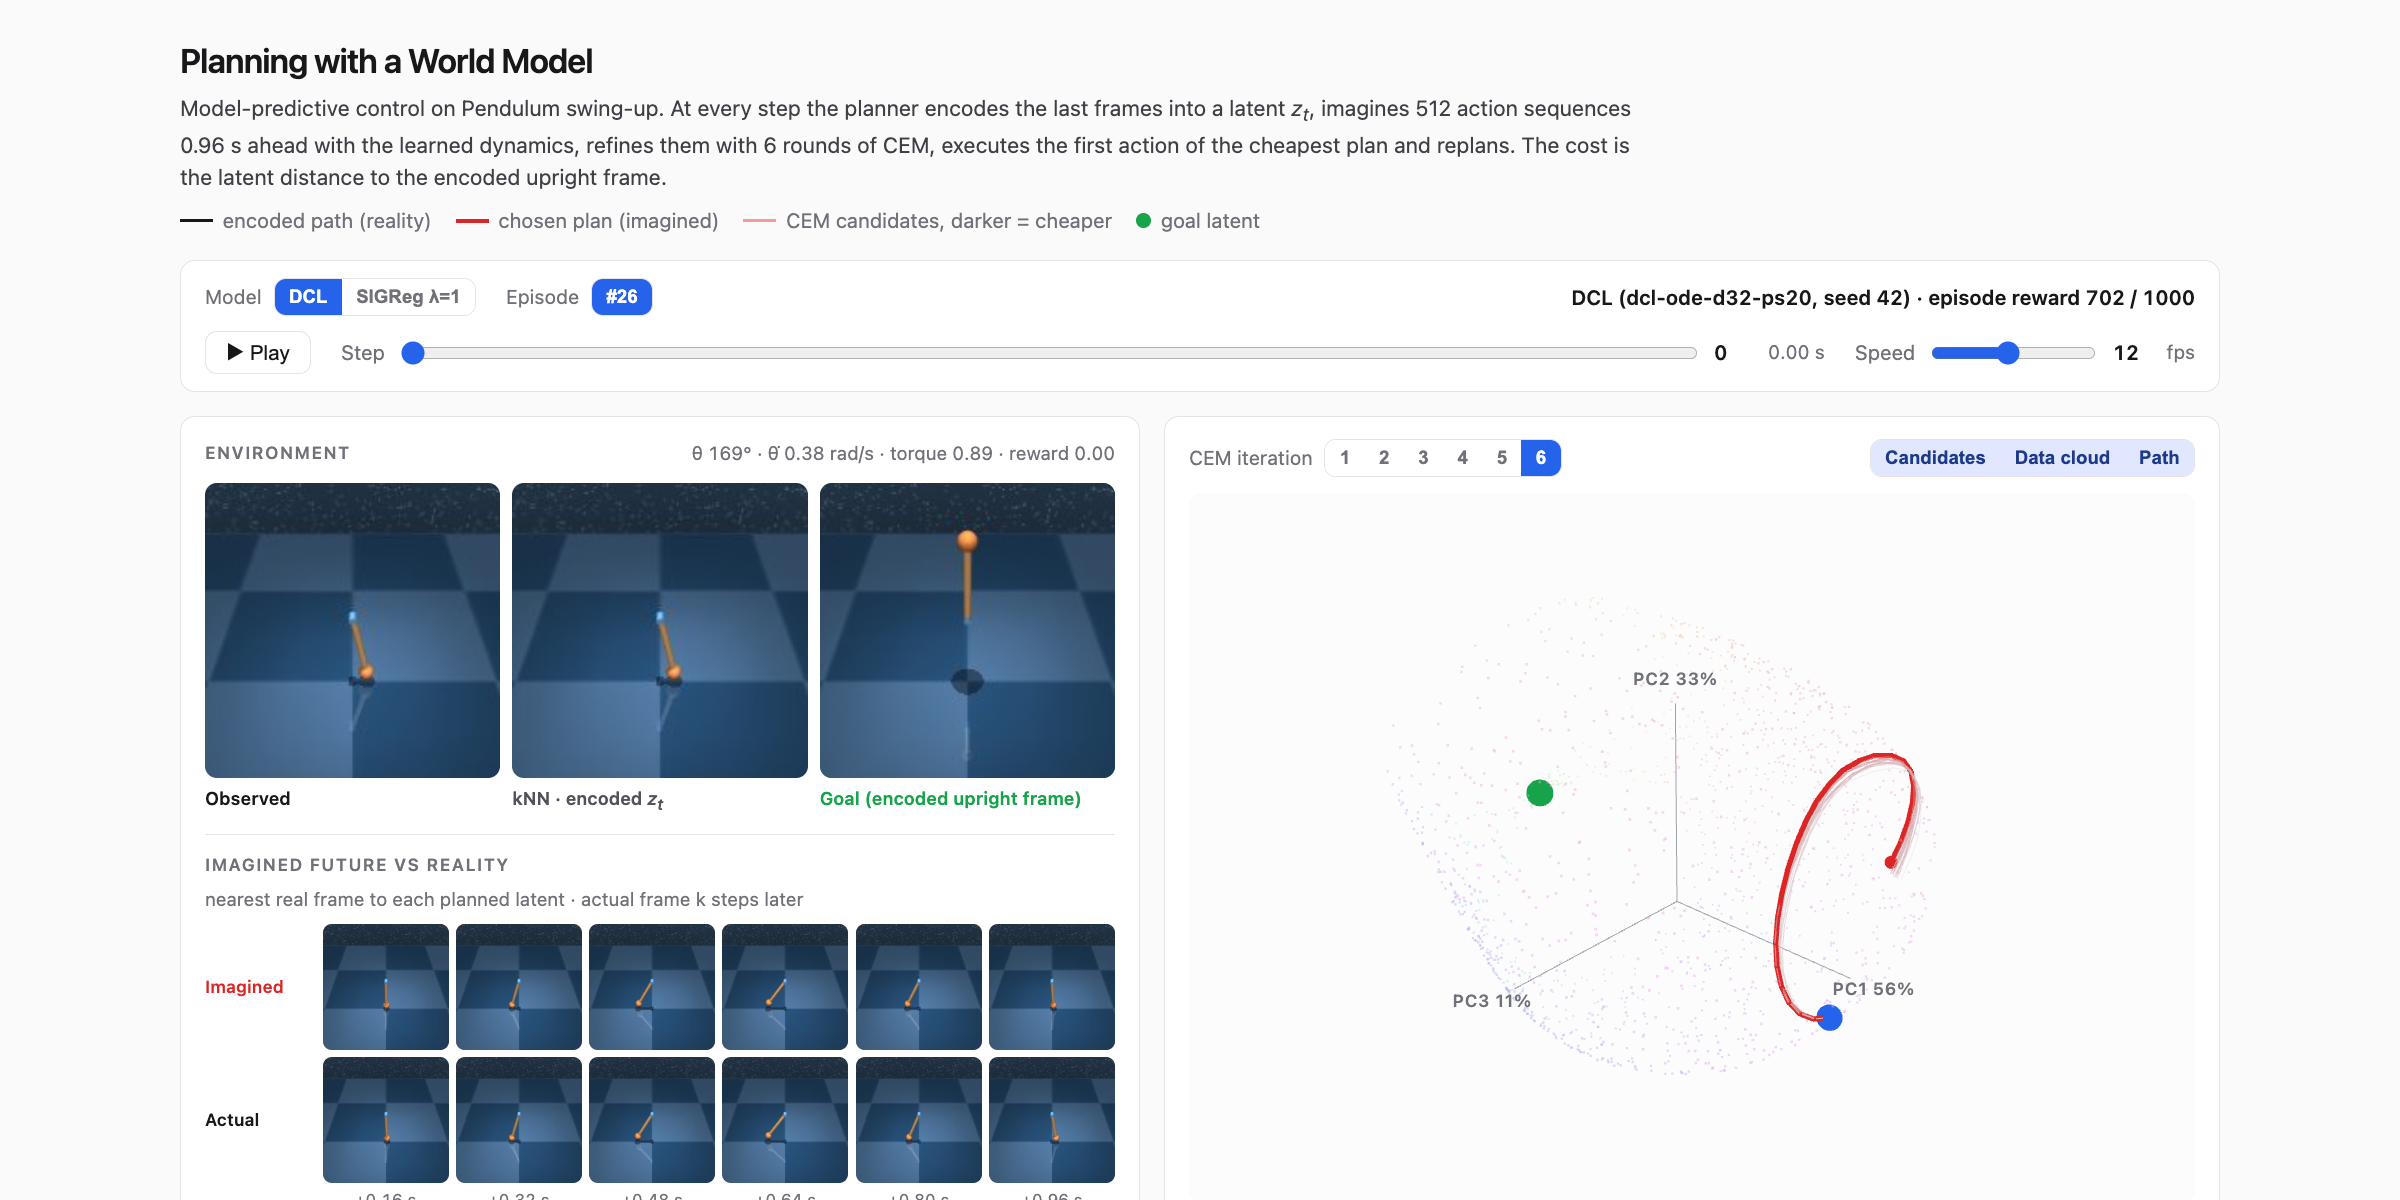The image size is (2400, 1200).
Task: Switch model to SIGReg λ=1
Action: tap(408, 297)
